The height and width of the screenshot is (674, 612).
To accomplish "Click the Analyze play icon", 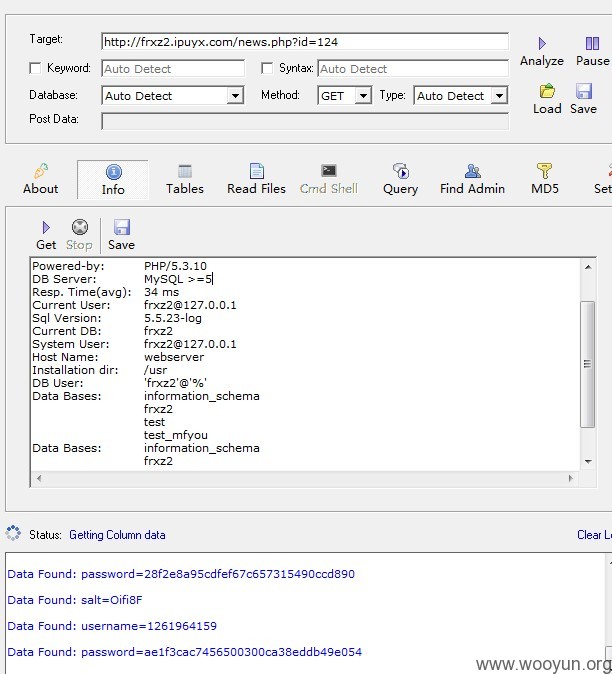I will 542,43.
